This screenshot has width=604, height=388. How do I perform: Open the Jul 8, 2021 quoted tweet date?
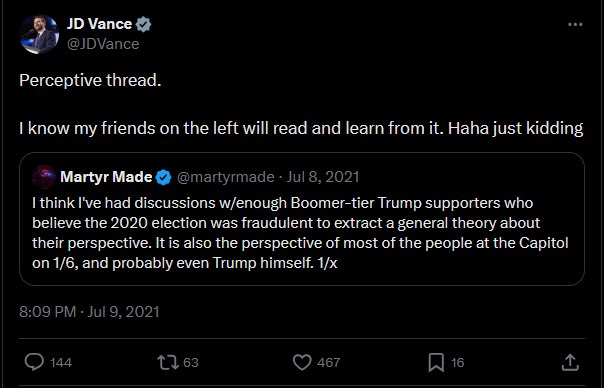pyautogui.click(x=323, y=177)
